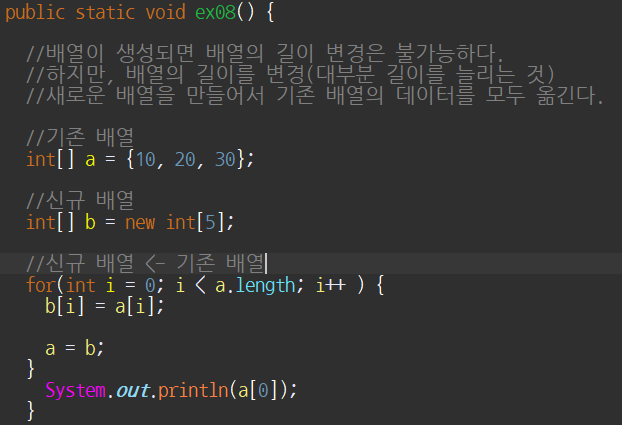This screenshot has height=425, width=622.
Task: Click 'println' method call
Action: pos(193,390)
